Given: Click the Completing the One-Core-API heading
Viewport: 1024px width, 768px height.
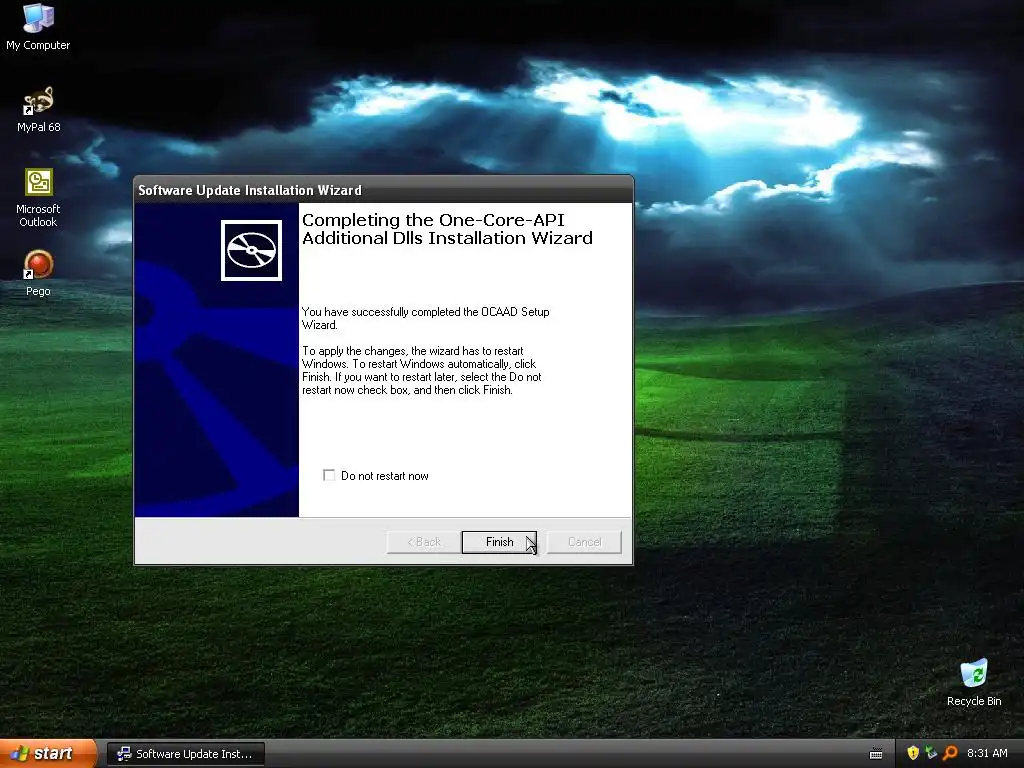Looking at the screenshot, I should (447, 229).
